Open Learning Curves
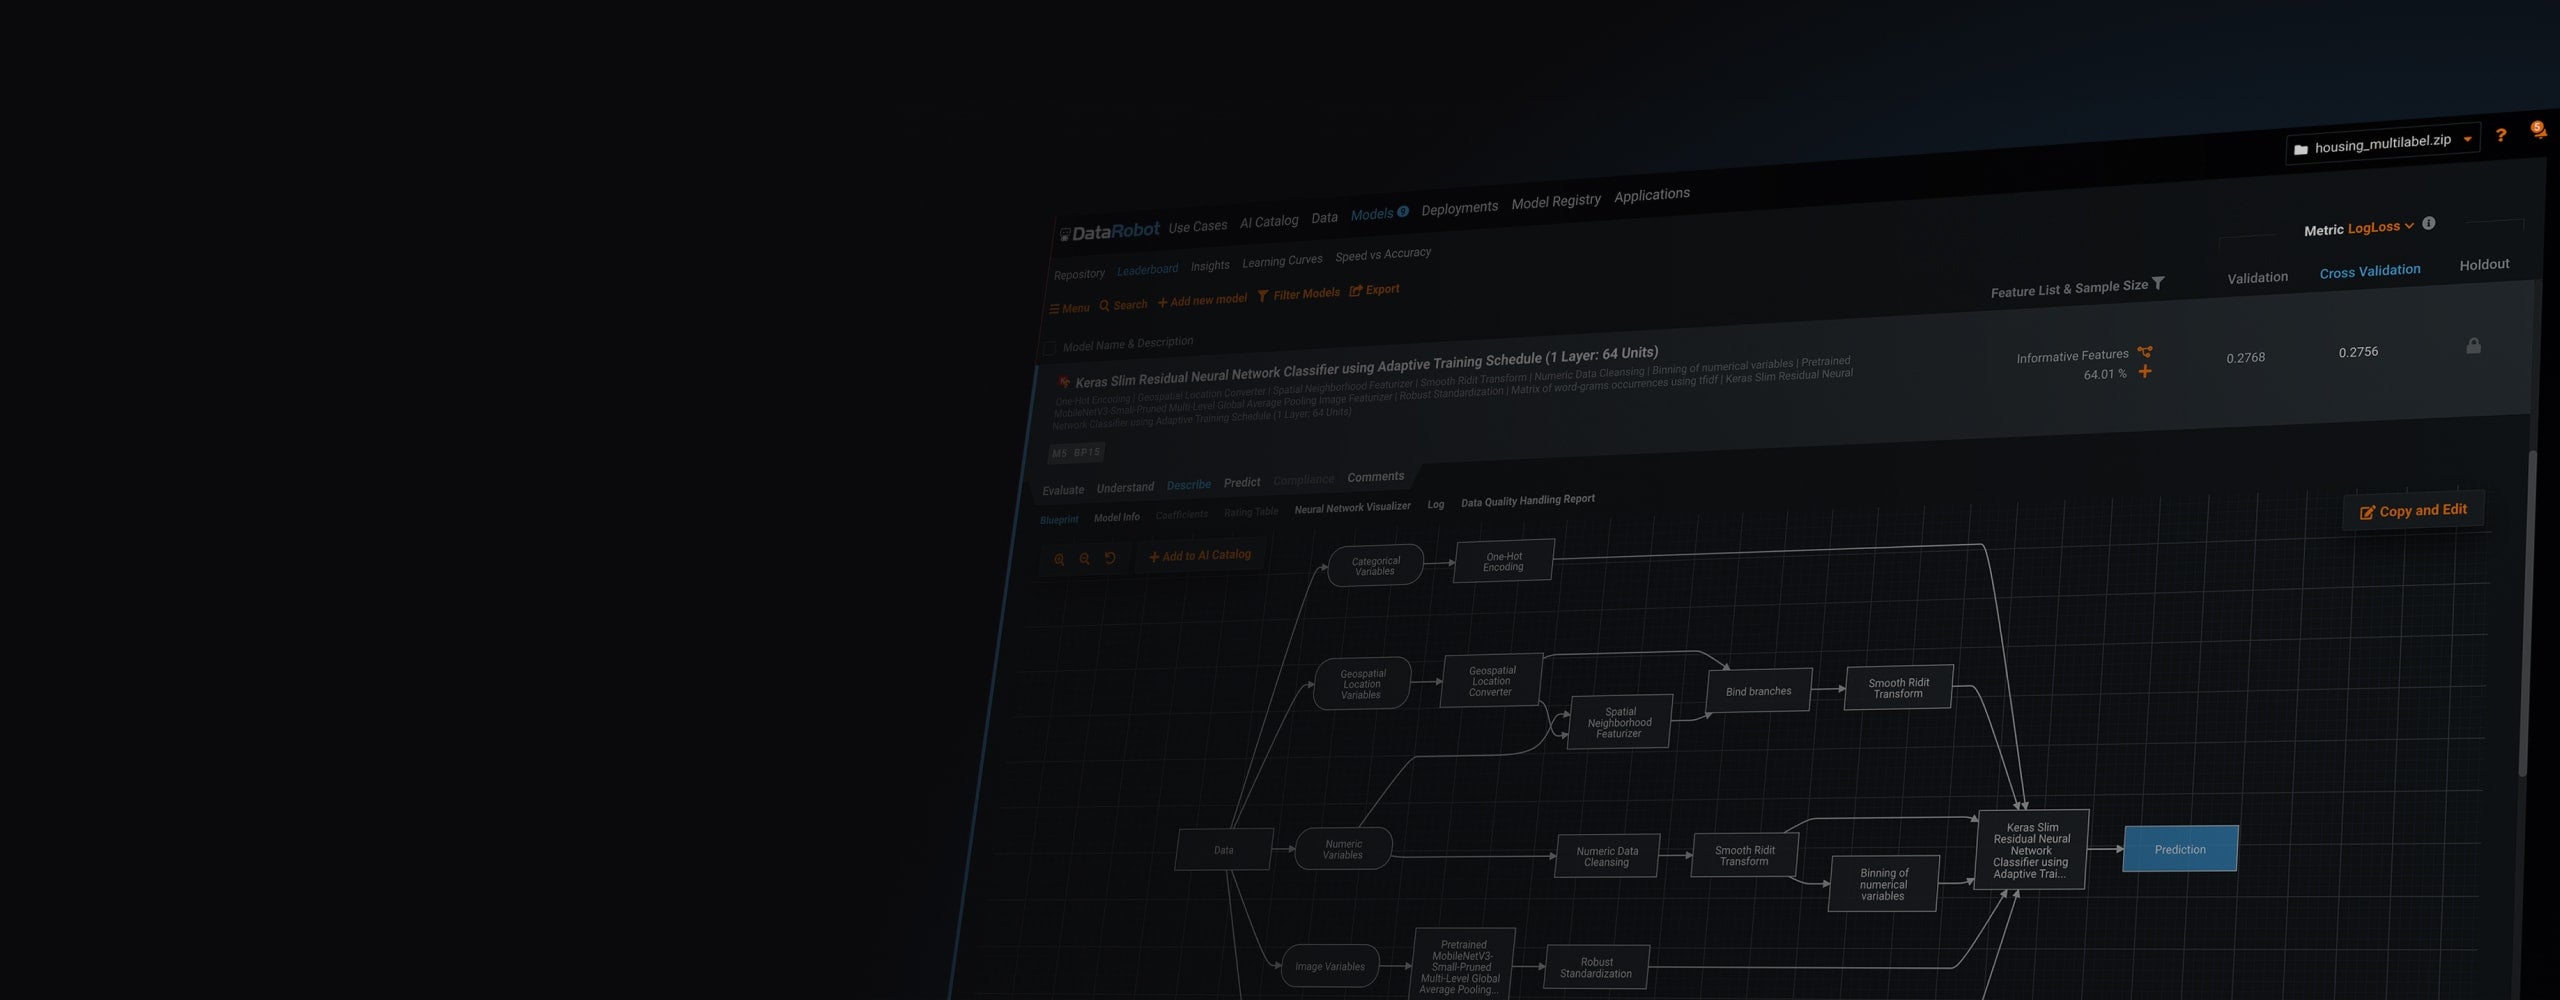This screenshot has height=1000, width=2560. point(1282,261)
